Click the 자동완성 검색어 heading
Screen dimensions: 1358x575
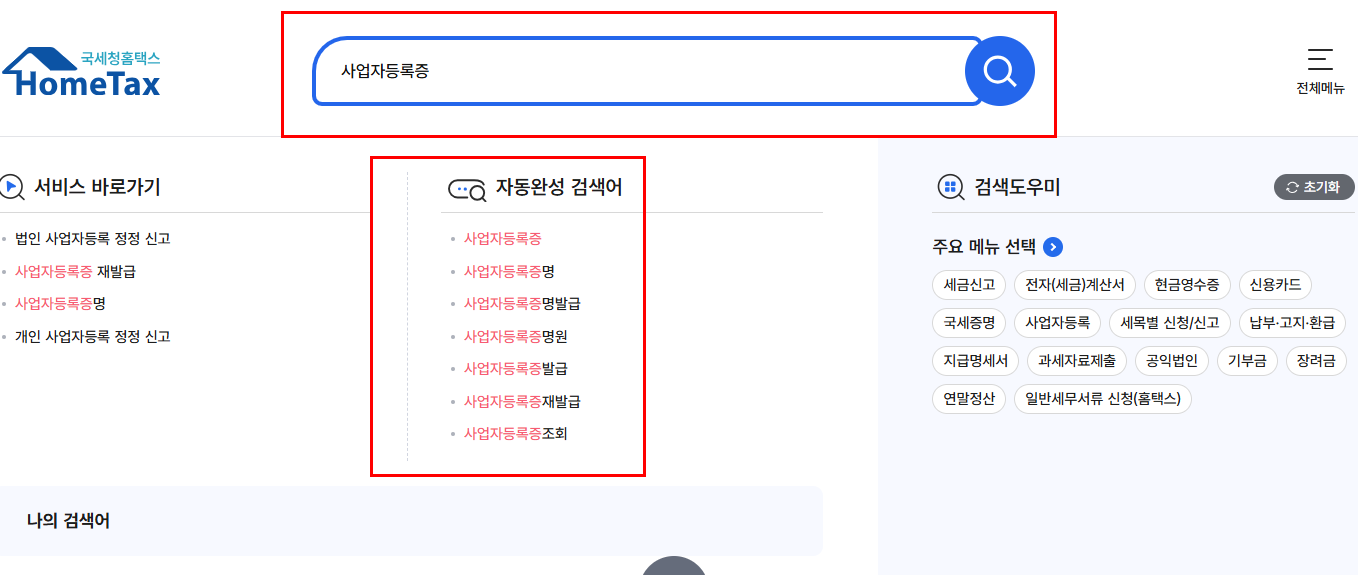559,187
